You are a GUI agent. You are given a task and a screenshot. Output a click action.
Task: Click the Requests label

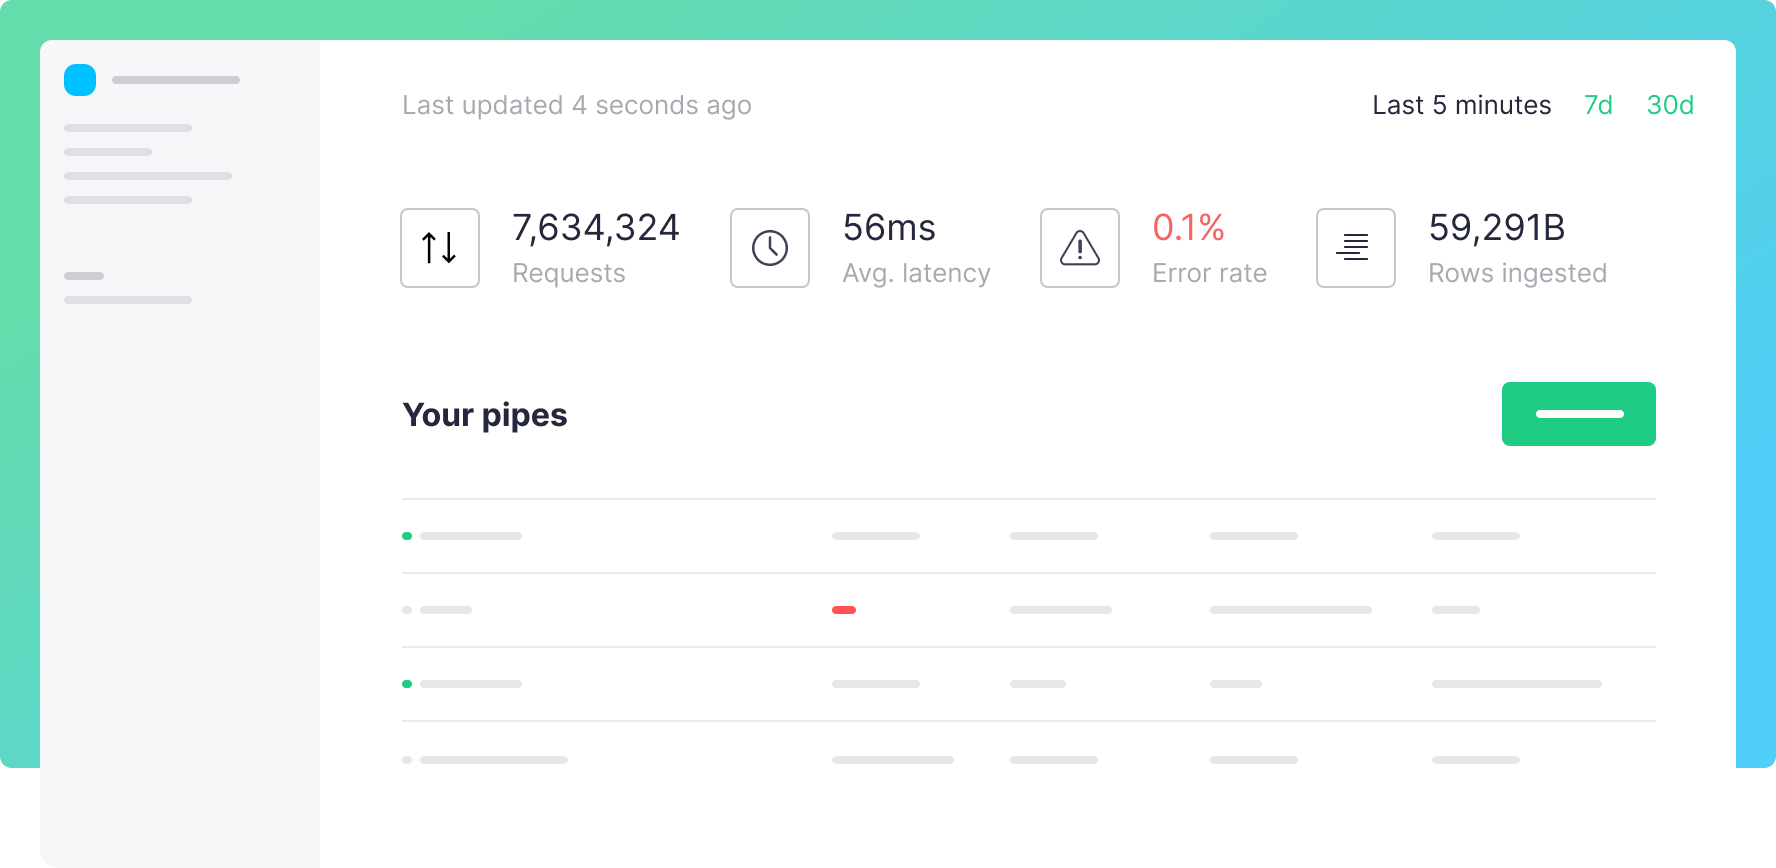(x=569, y=273)
